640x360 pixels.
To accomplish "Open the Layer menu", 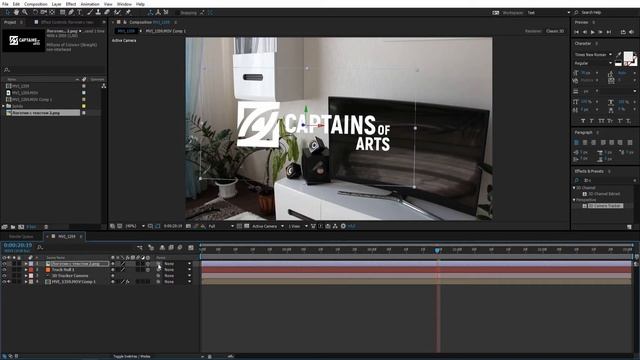I will click(56, 4).
